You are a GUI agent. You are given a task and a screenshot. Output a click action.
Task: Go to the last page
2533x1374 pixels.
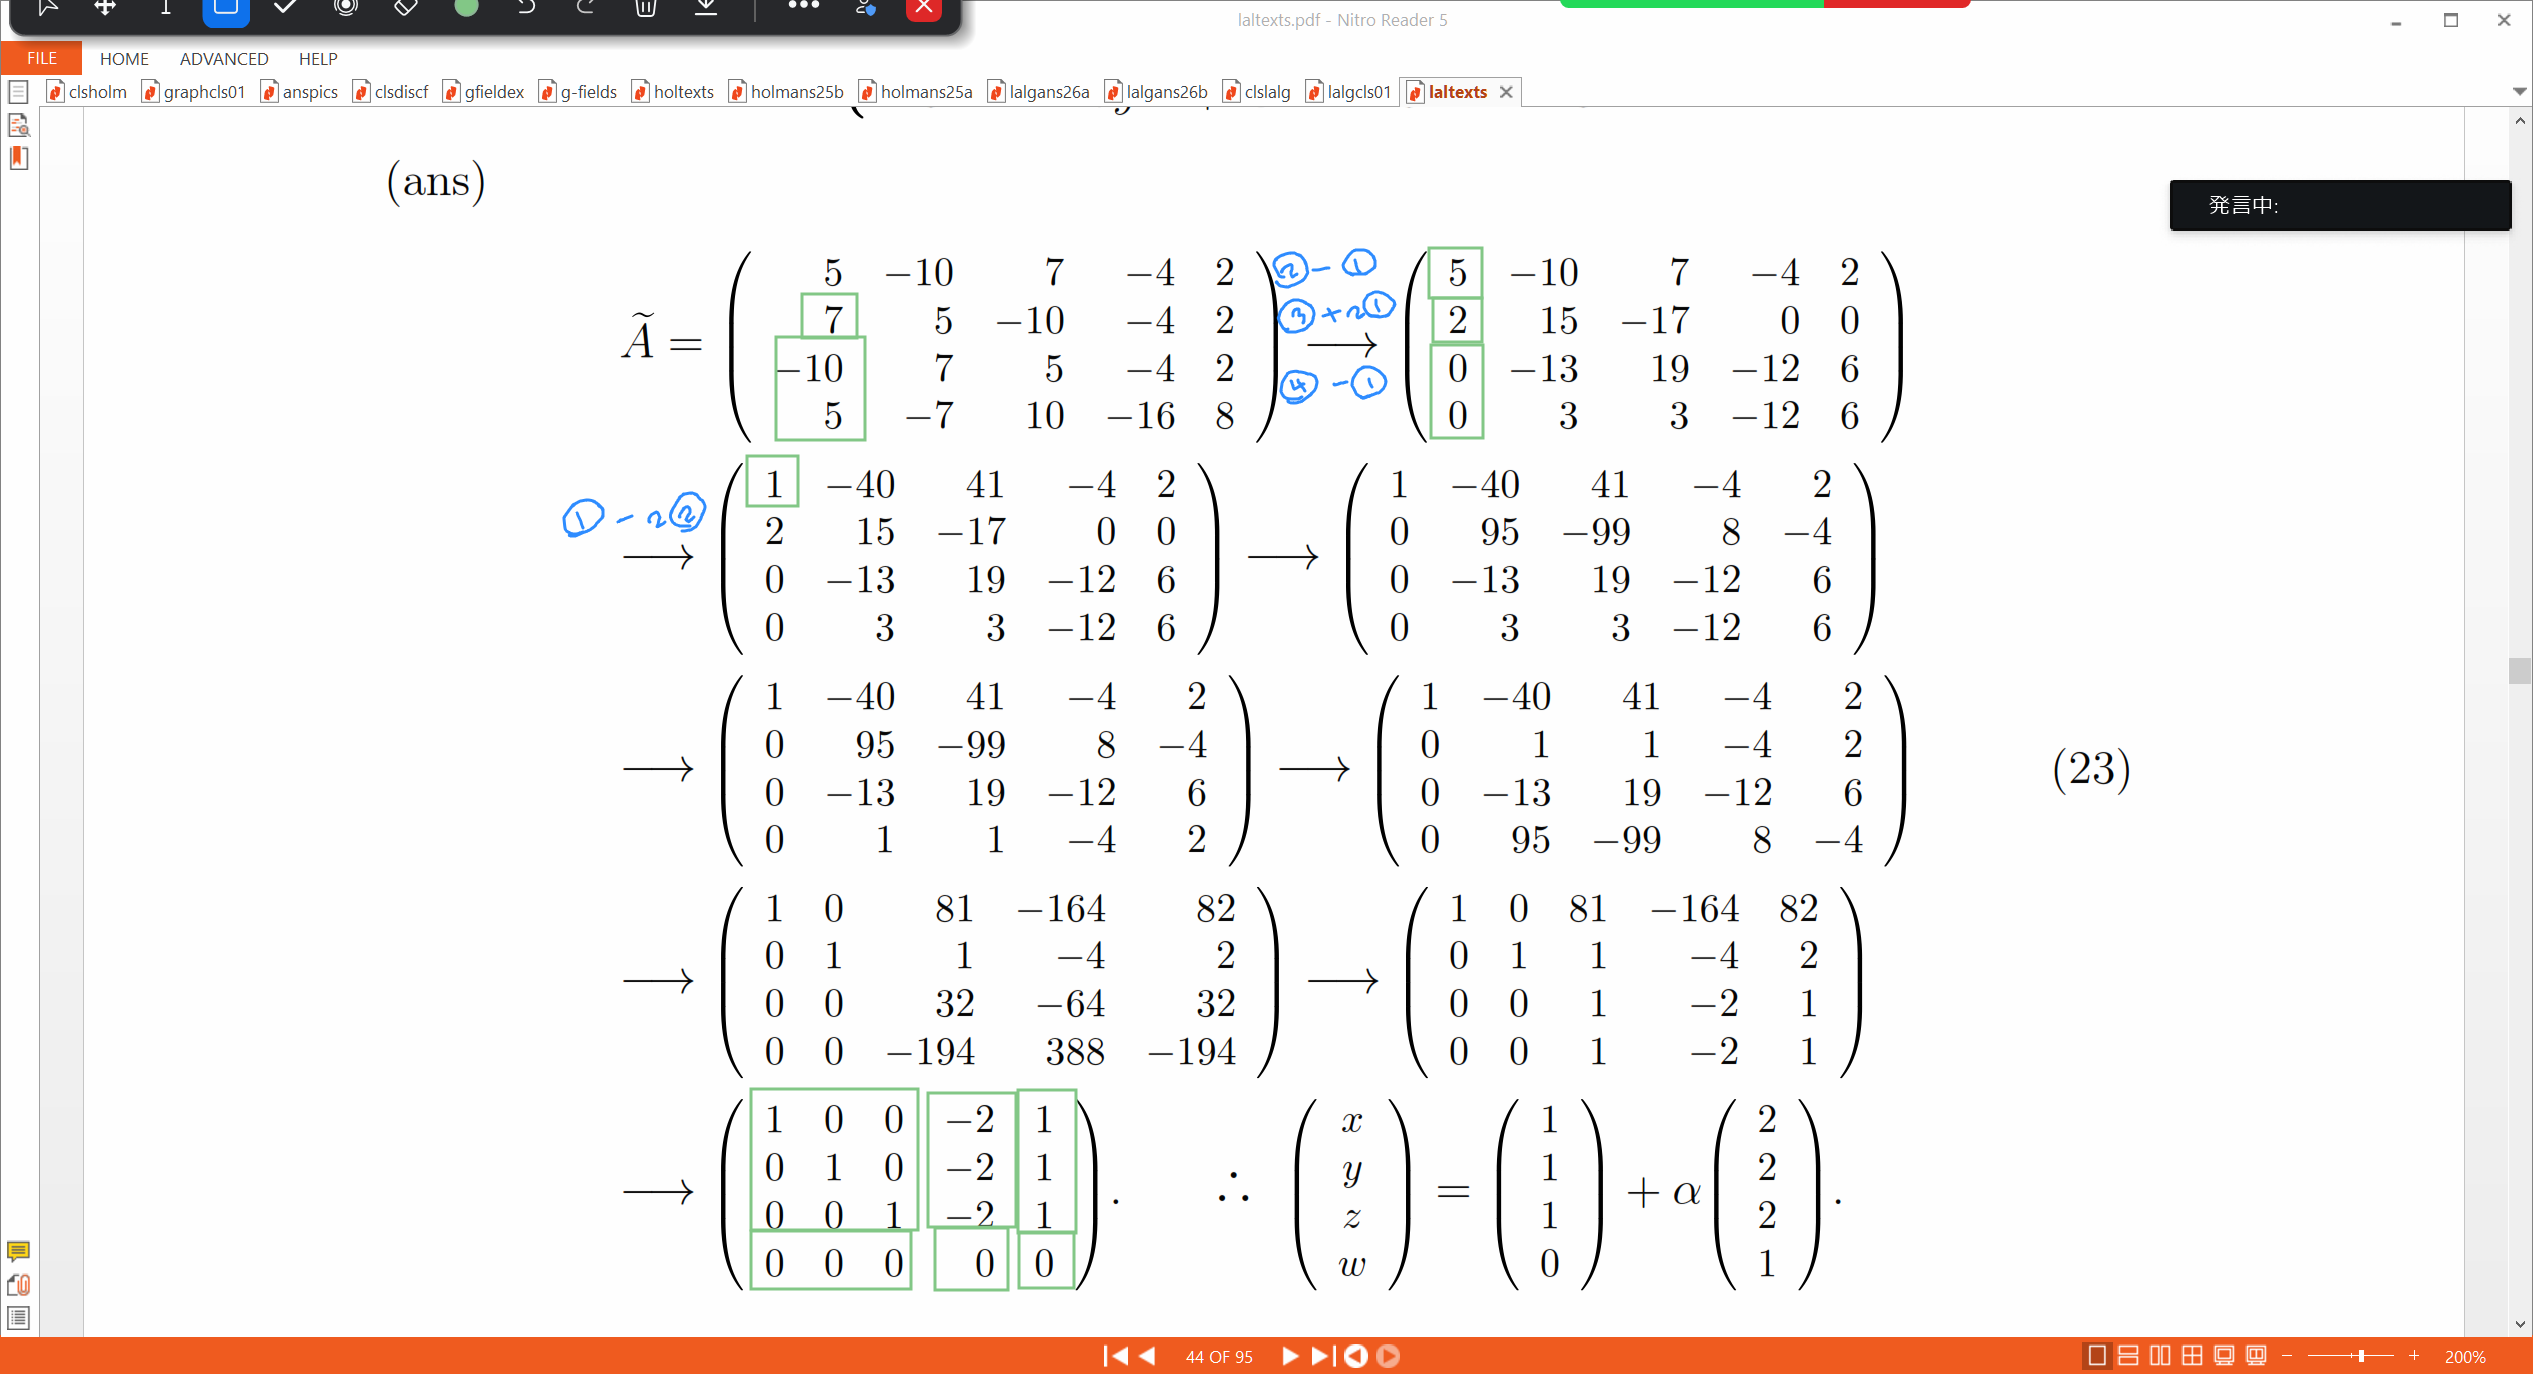pos(1322,1356)
